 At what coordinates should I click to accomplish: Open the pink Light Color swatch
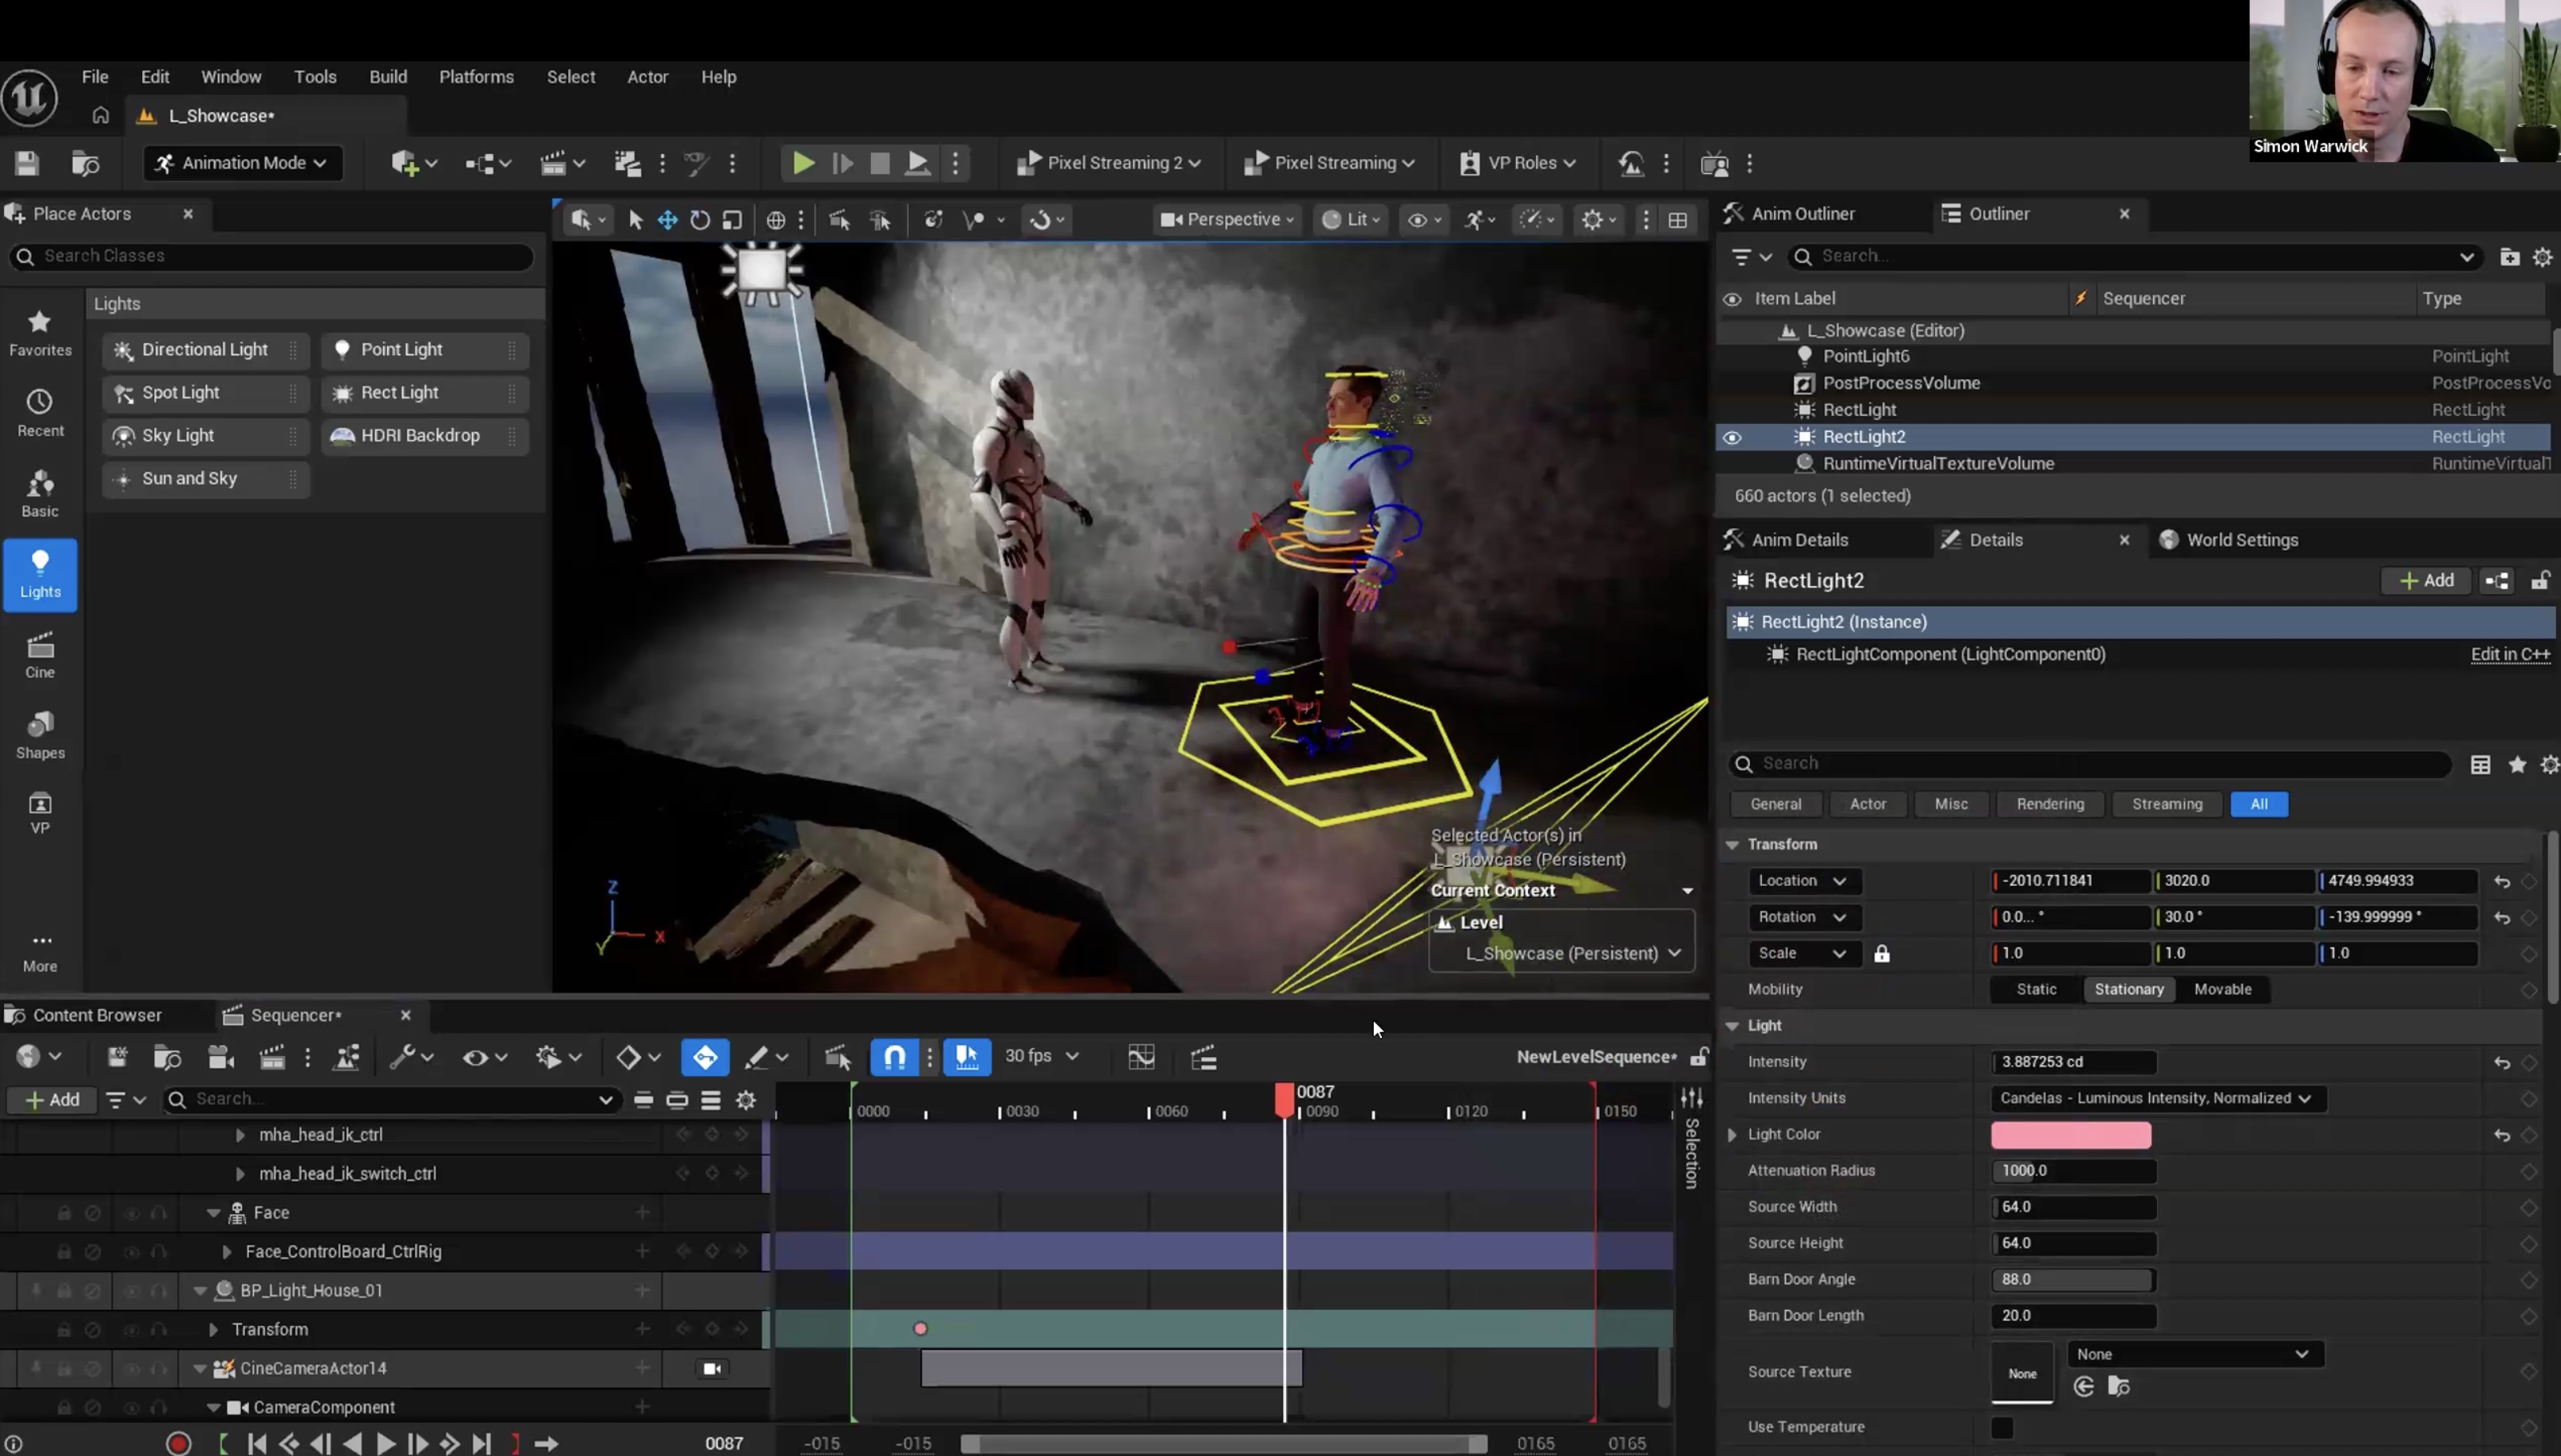pyautogui.click(x=2071, y=1134)
